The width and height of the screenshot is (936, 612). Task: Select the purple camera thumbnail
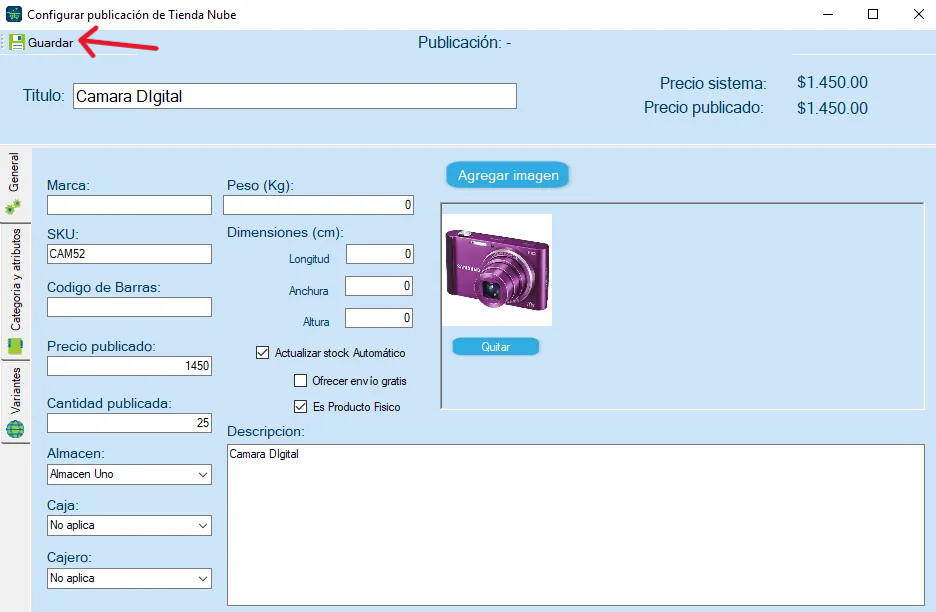pyautogui.click(x=497, y=270)
